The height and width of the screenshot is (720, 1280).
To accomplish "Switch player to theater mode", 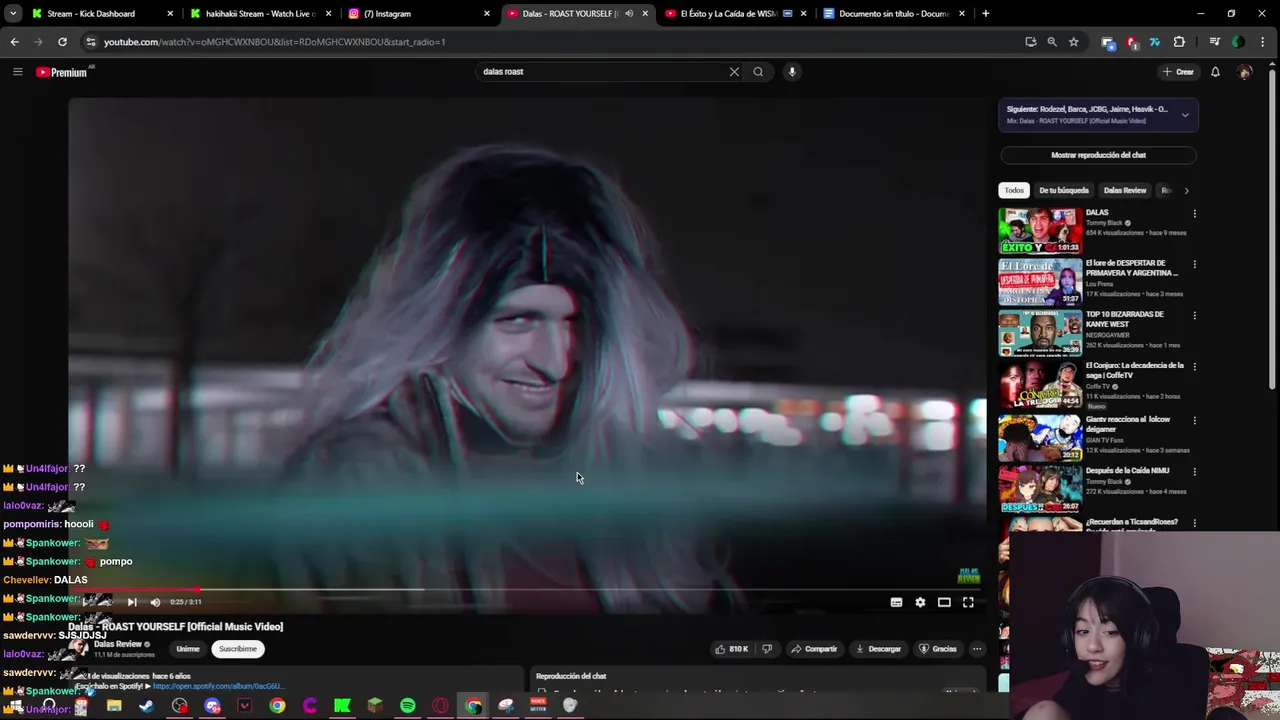I will tap(944, 602).
